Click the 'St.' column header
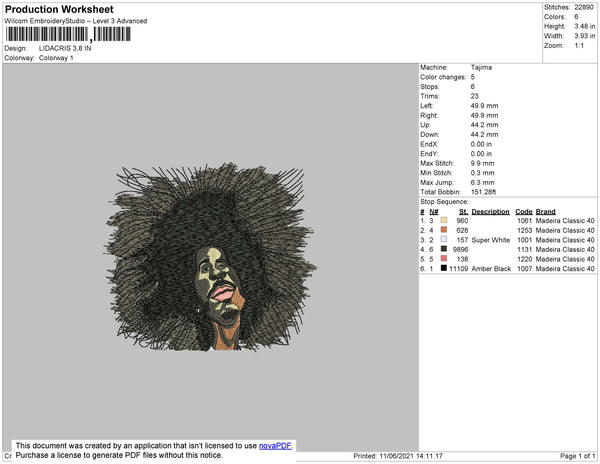This screenshot has width=600, height=464. tap(463, 212)
